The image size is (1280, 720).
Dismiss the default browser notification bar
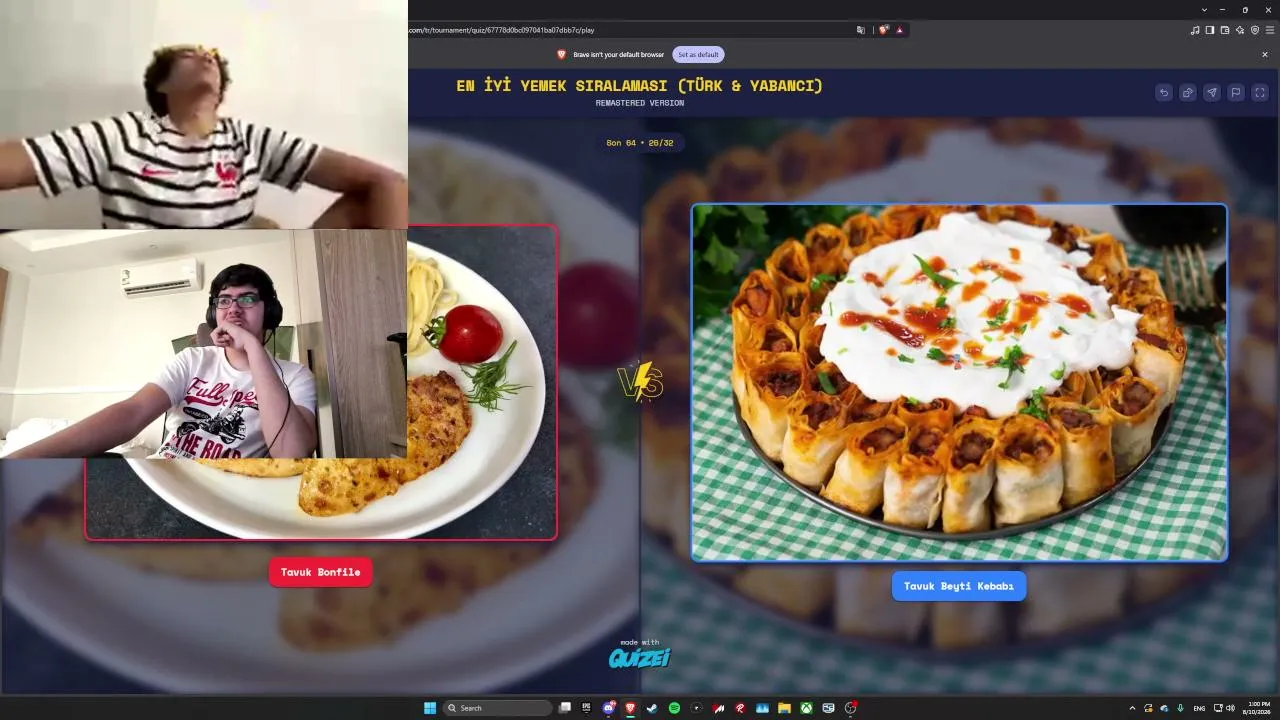tap(1265, 54)
